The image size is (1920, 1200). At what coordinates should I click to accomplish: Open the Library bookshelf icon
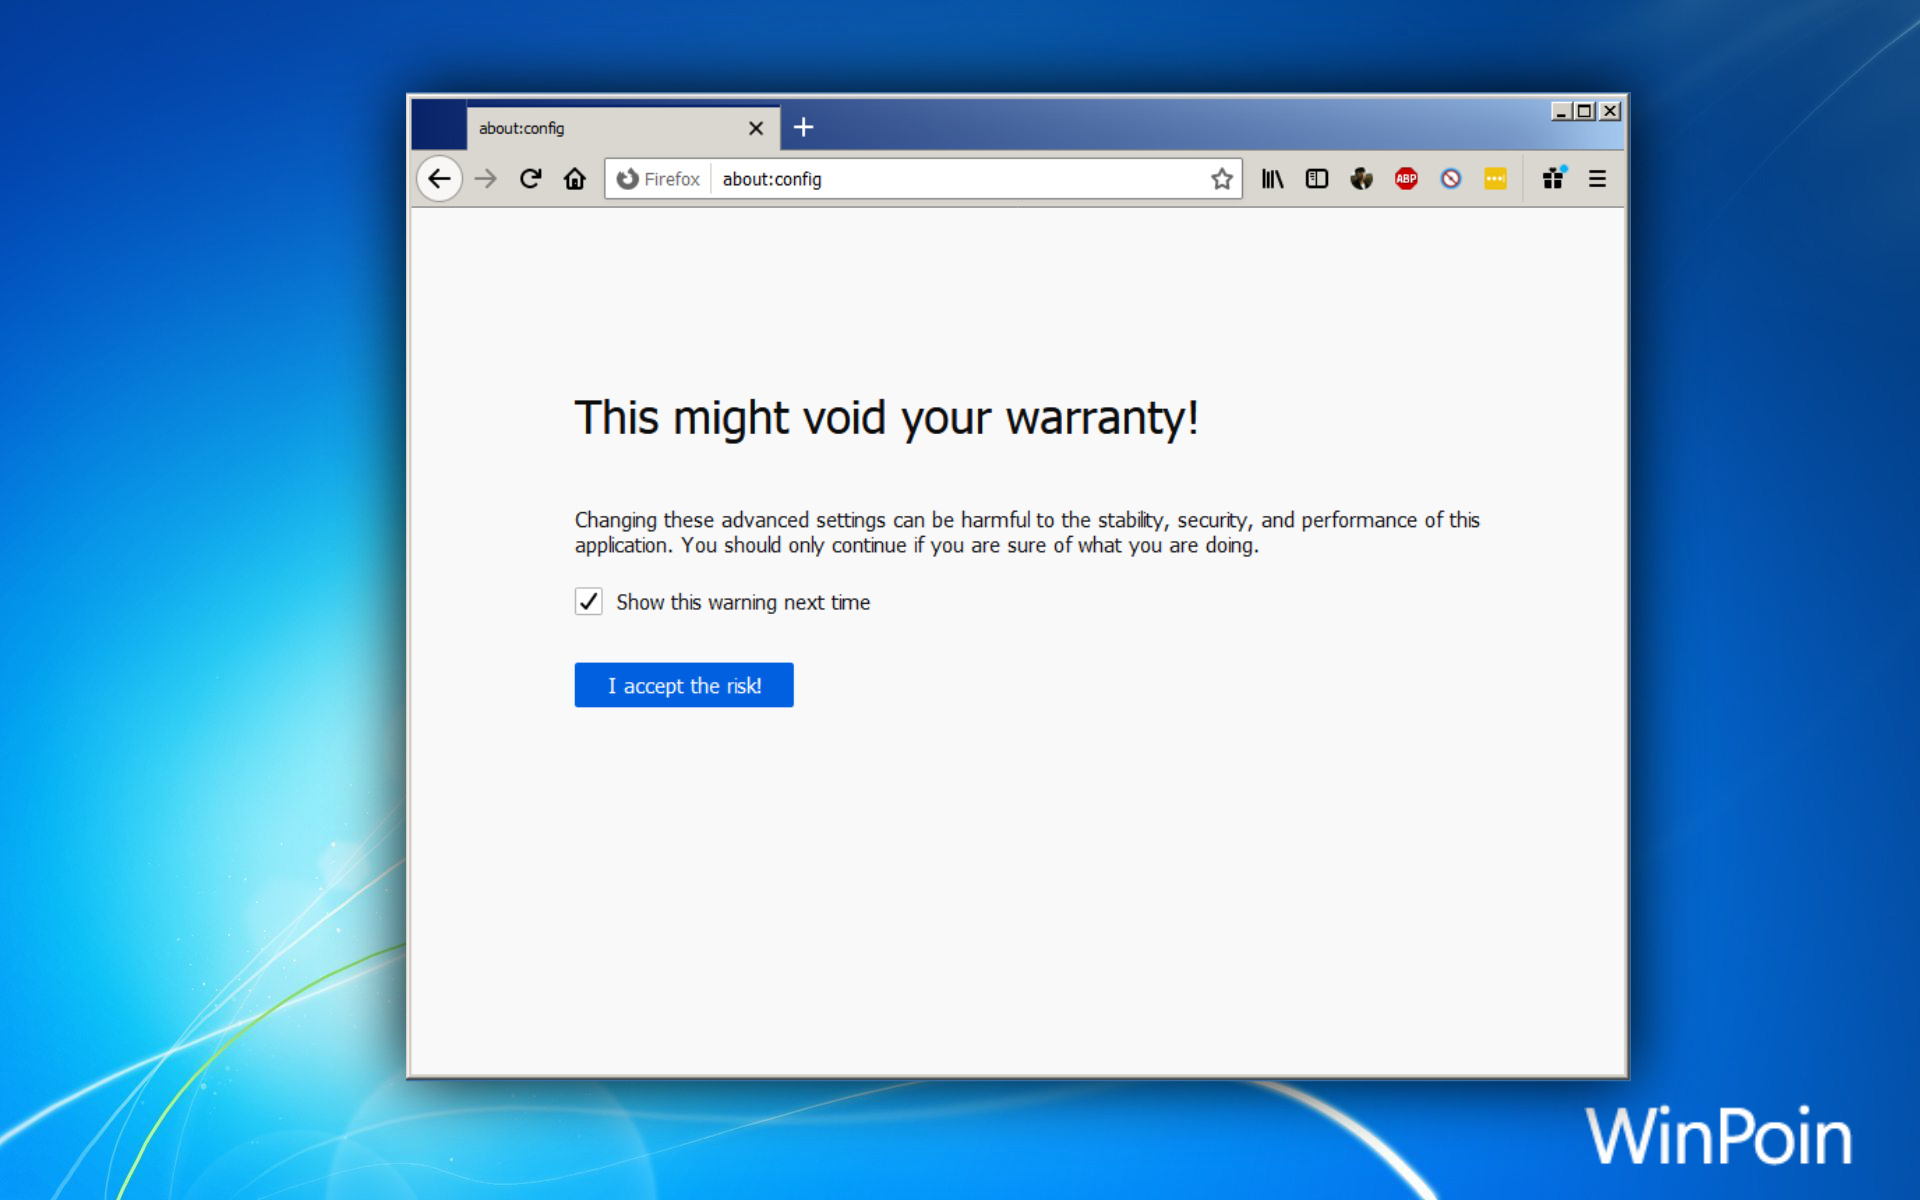click(x=1272, y=179)
